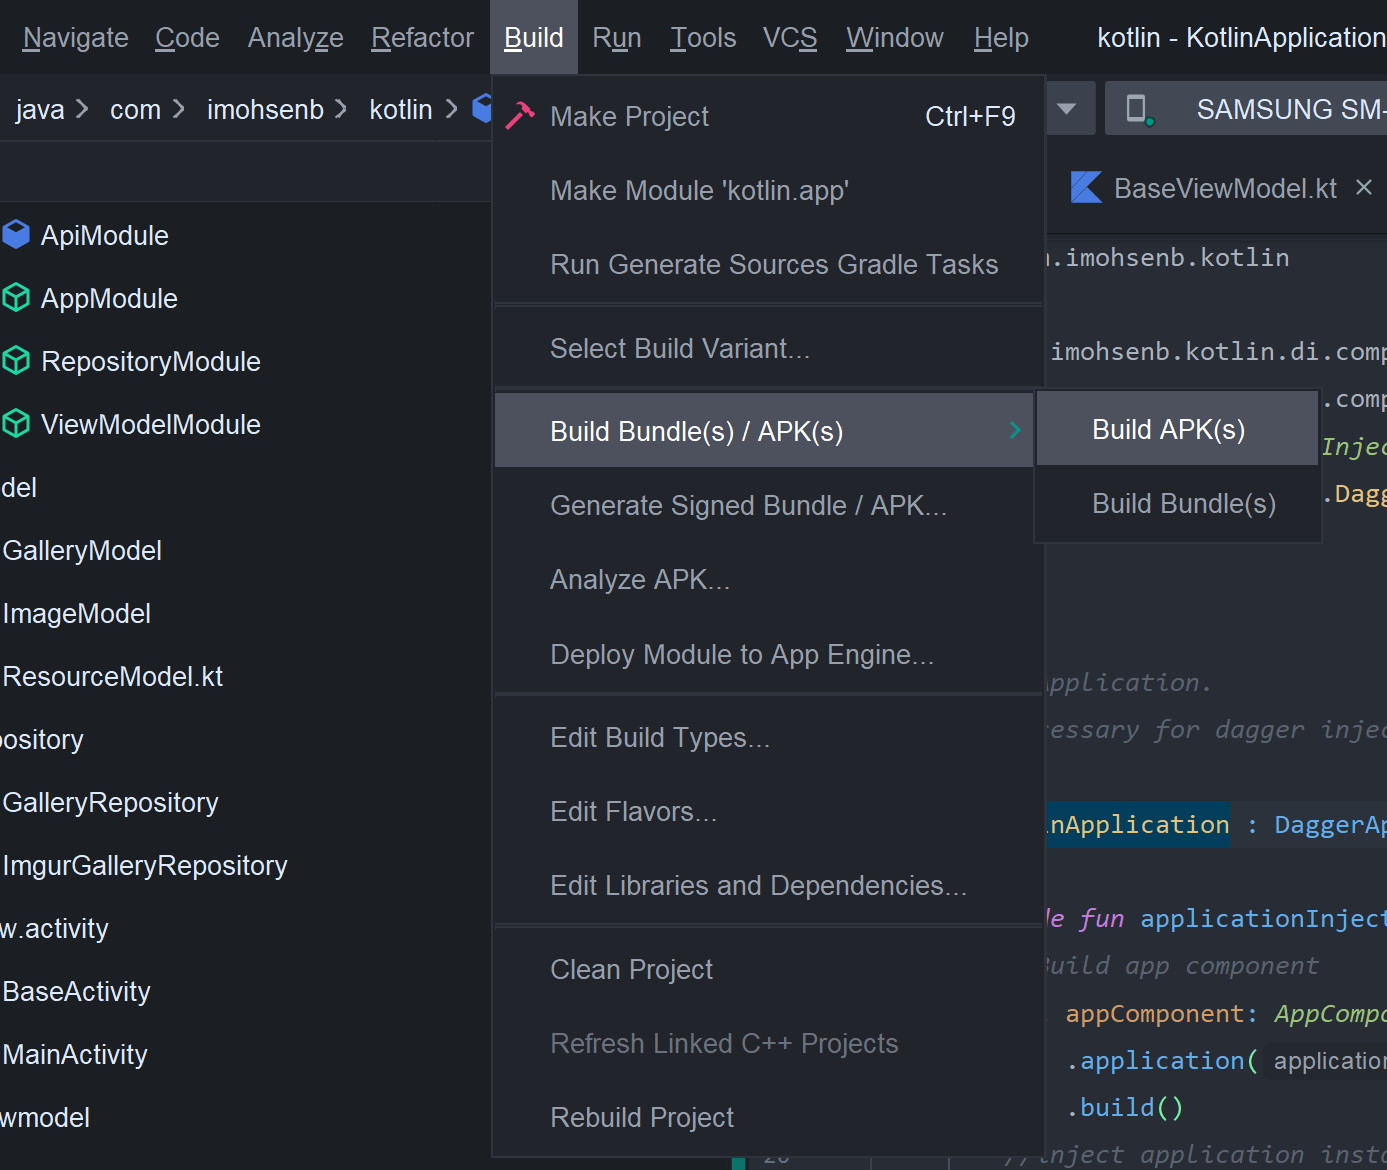
Task: Select MainActivity in project tree
Action: pos(75,1054)
